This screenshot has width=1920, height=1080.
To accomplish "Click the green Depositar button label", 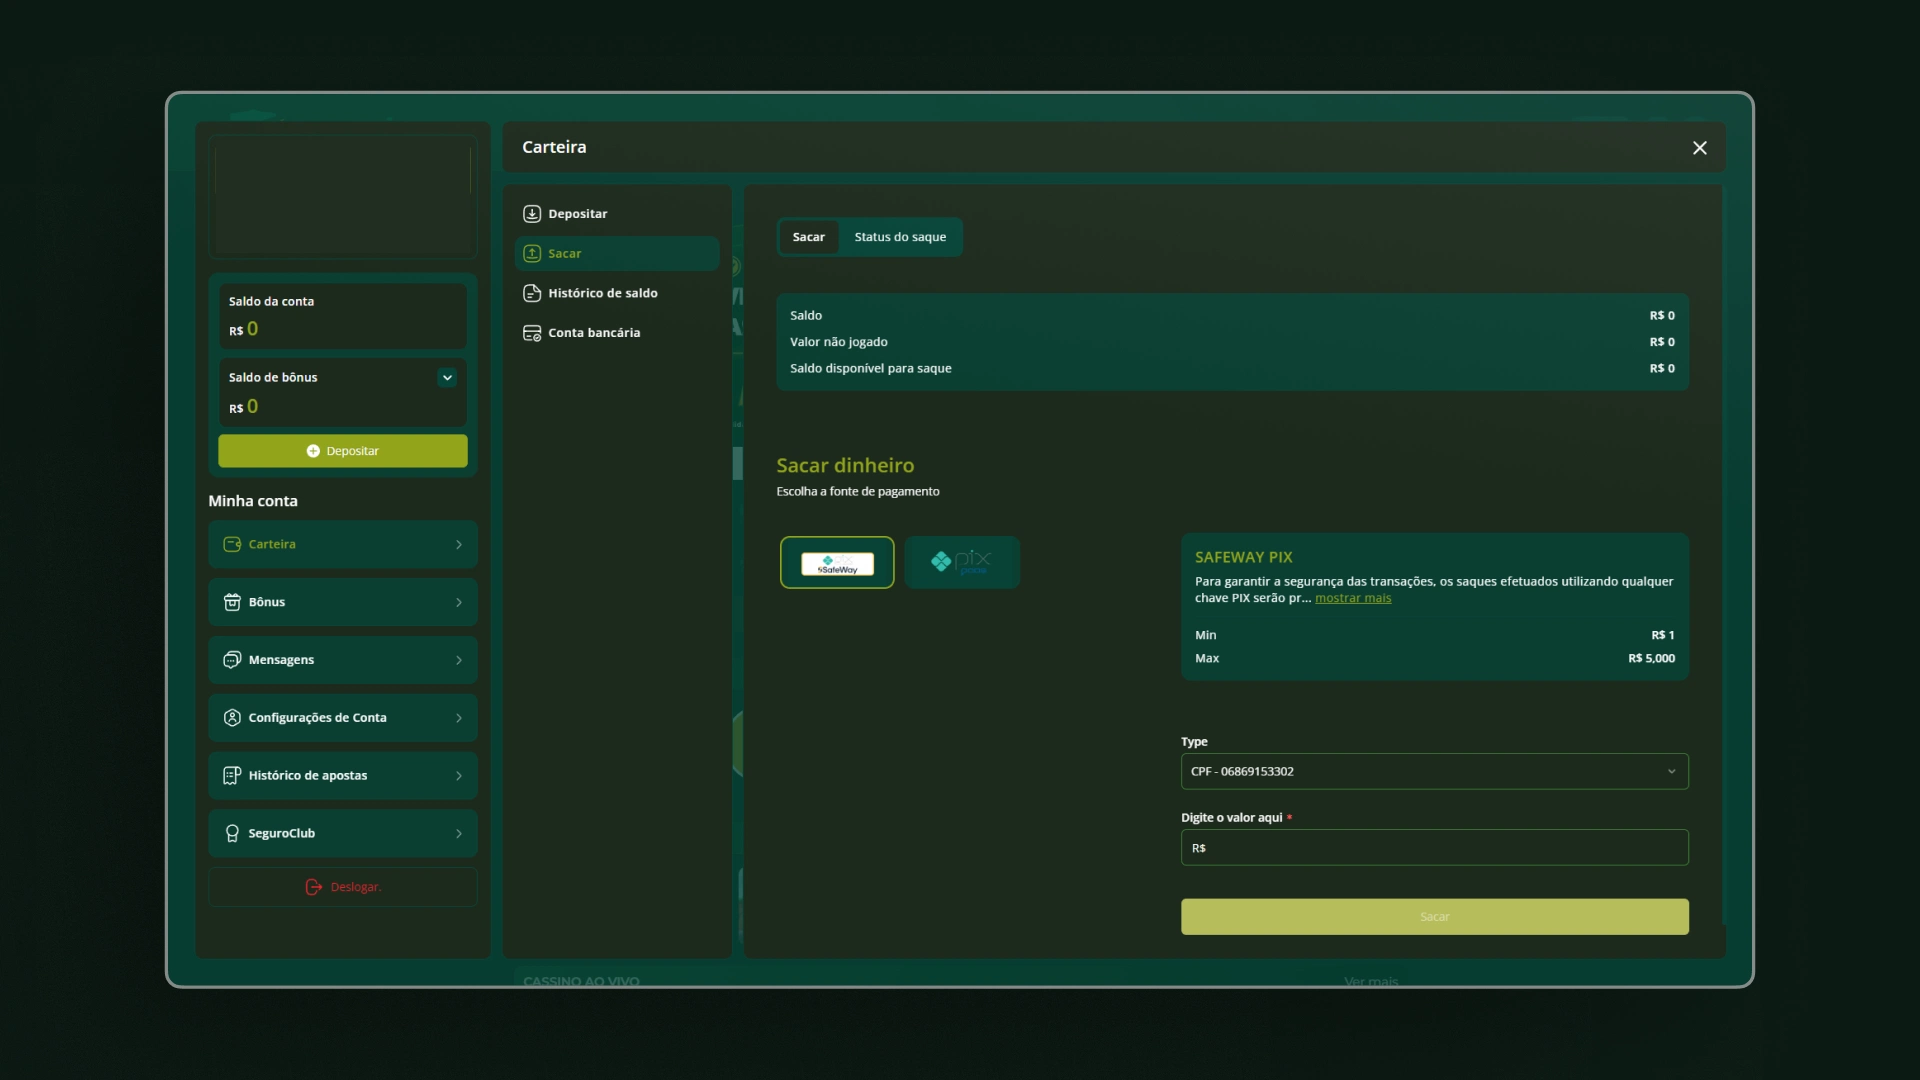I will [x=352, y=451].
